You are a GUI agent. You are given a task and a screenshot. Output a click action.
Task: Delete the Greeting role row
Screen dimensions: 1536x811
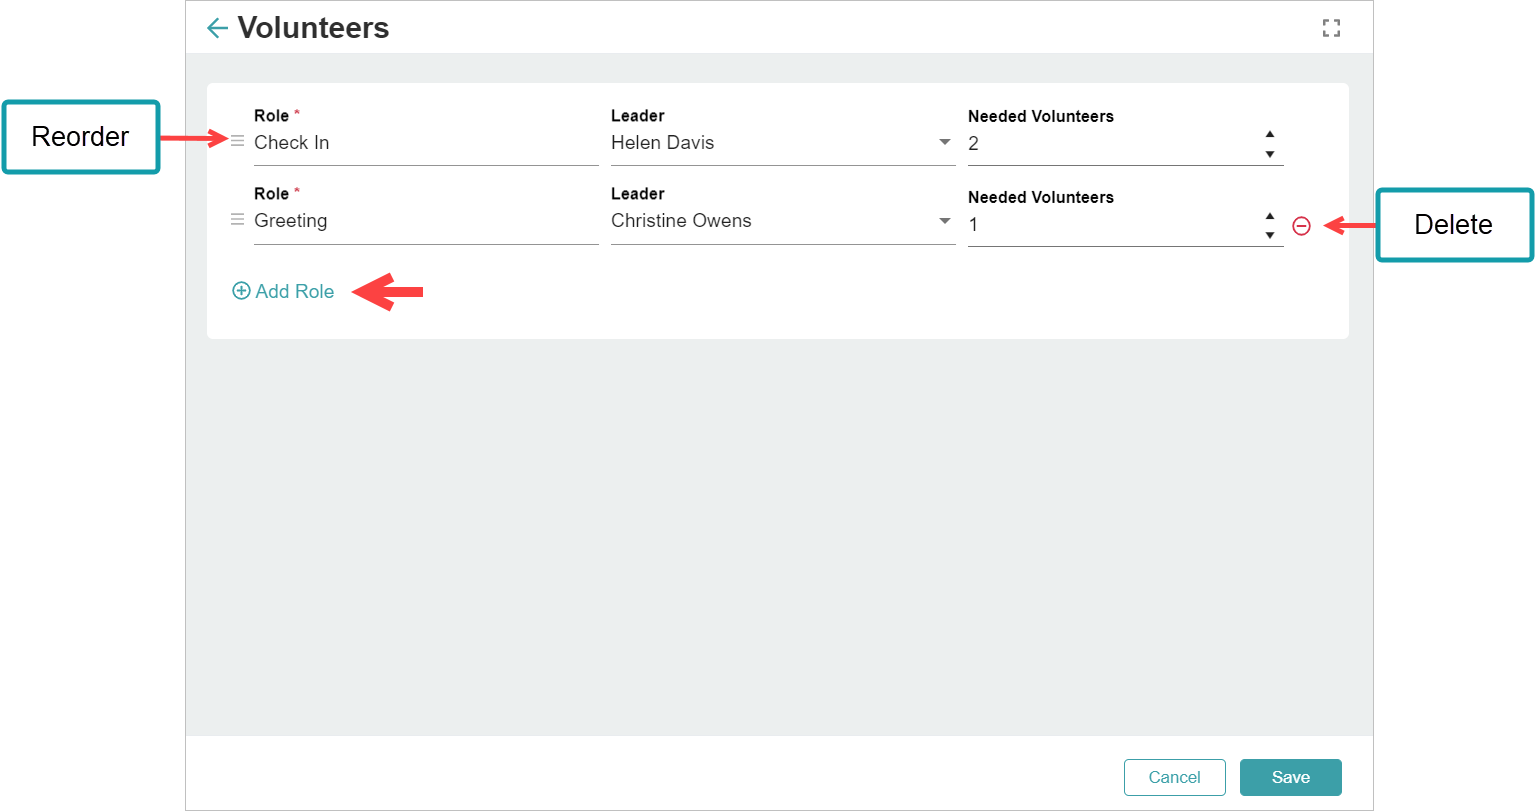[1302, 226]
